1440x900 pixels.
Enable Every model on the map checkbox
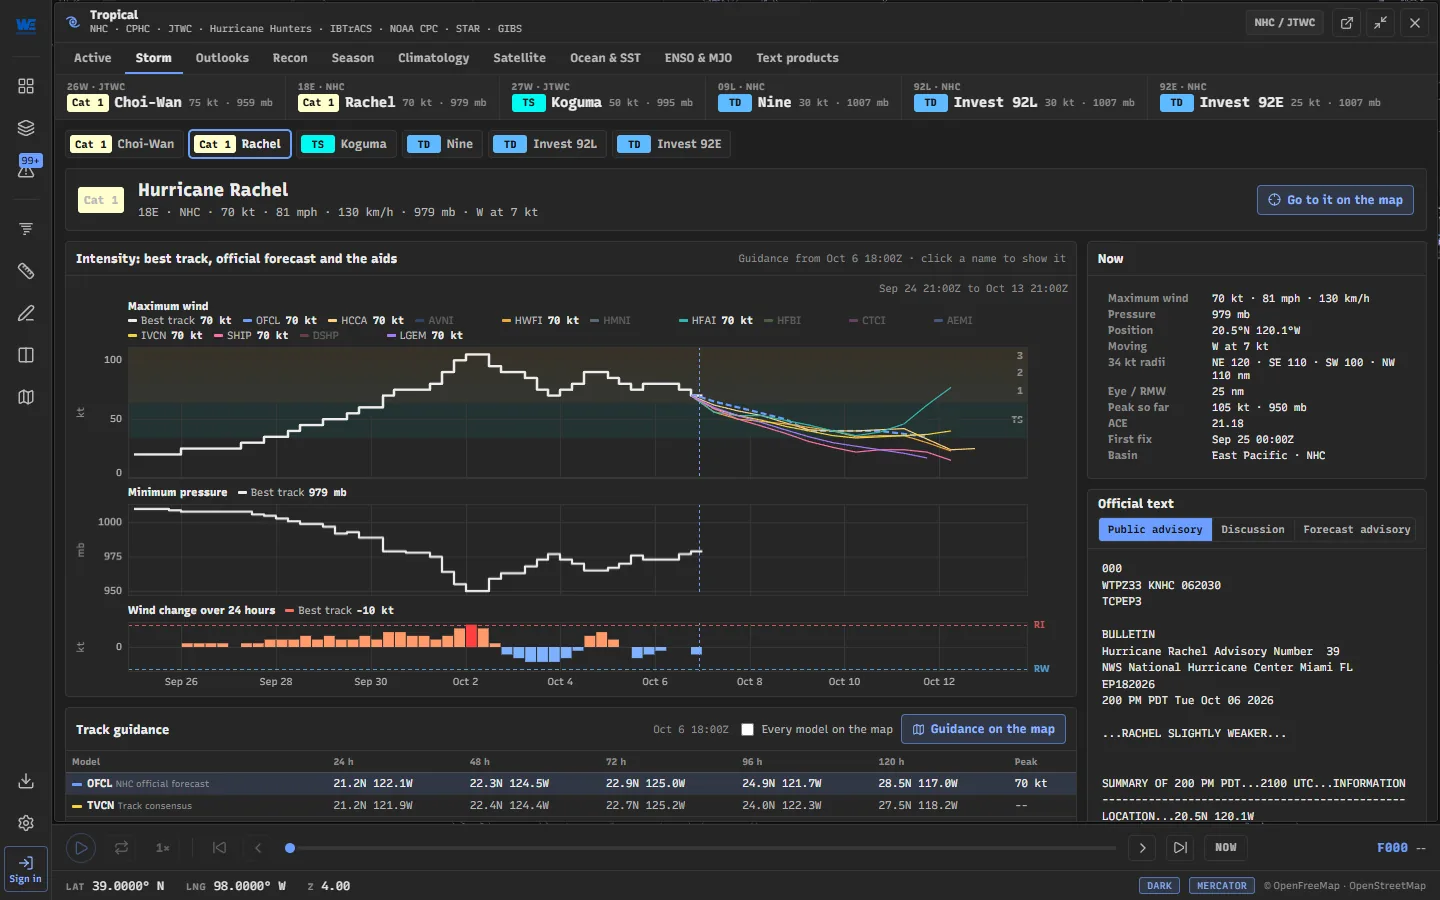747,730
